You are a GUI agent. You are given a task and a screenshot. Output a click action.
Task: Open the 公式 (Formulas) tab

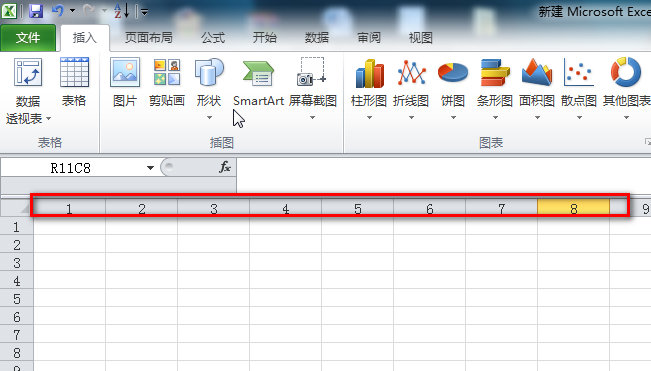[x=213, y=38]
